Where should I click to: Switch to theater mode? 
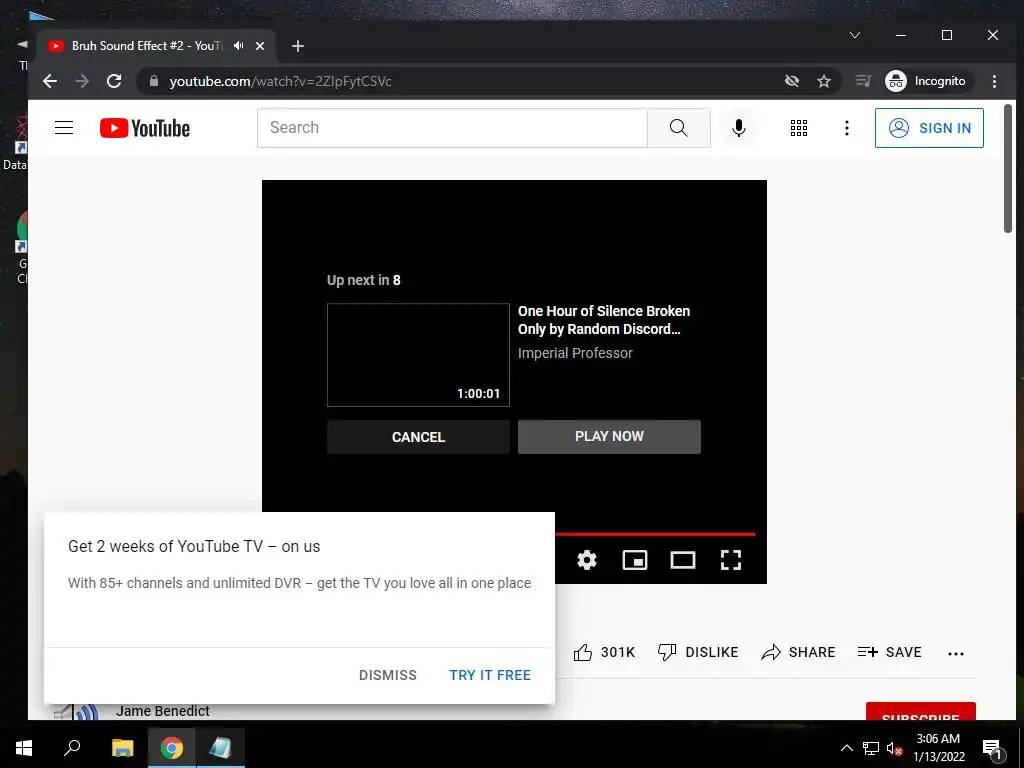[x=683, y=560]
